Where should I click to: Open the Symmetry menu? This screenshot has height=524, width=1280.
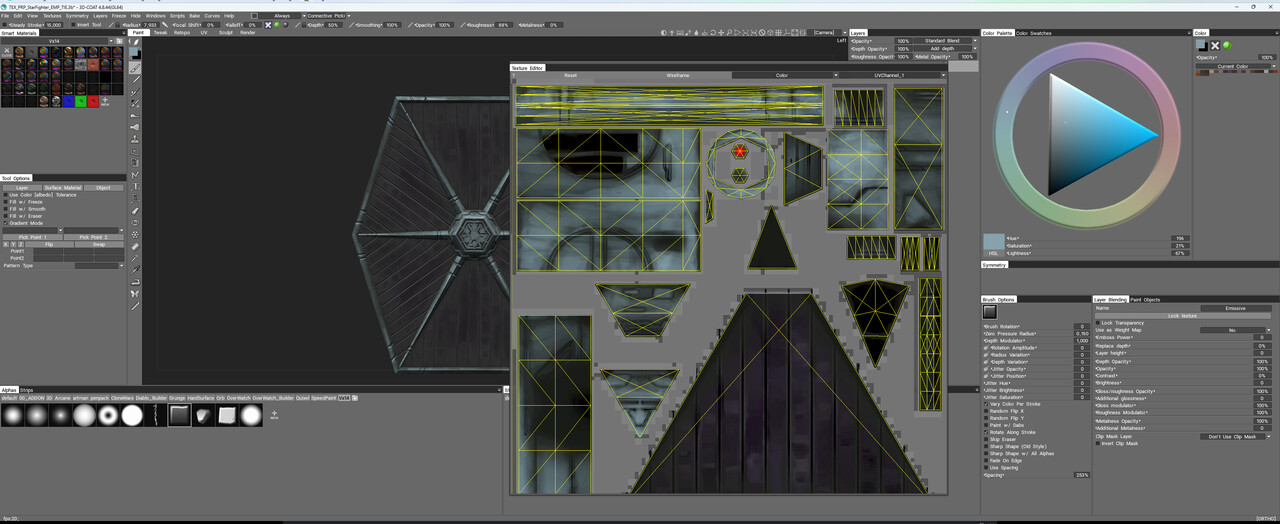[x=77, y=16]
